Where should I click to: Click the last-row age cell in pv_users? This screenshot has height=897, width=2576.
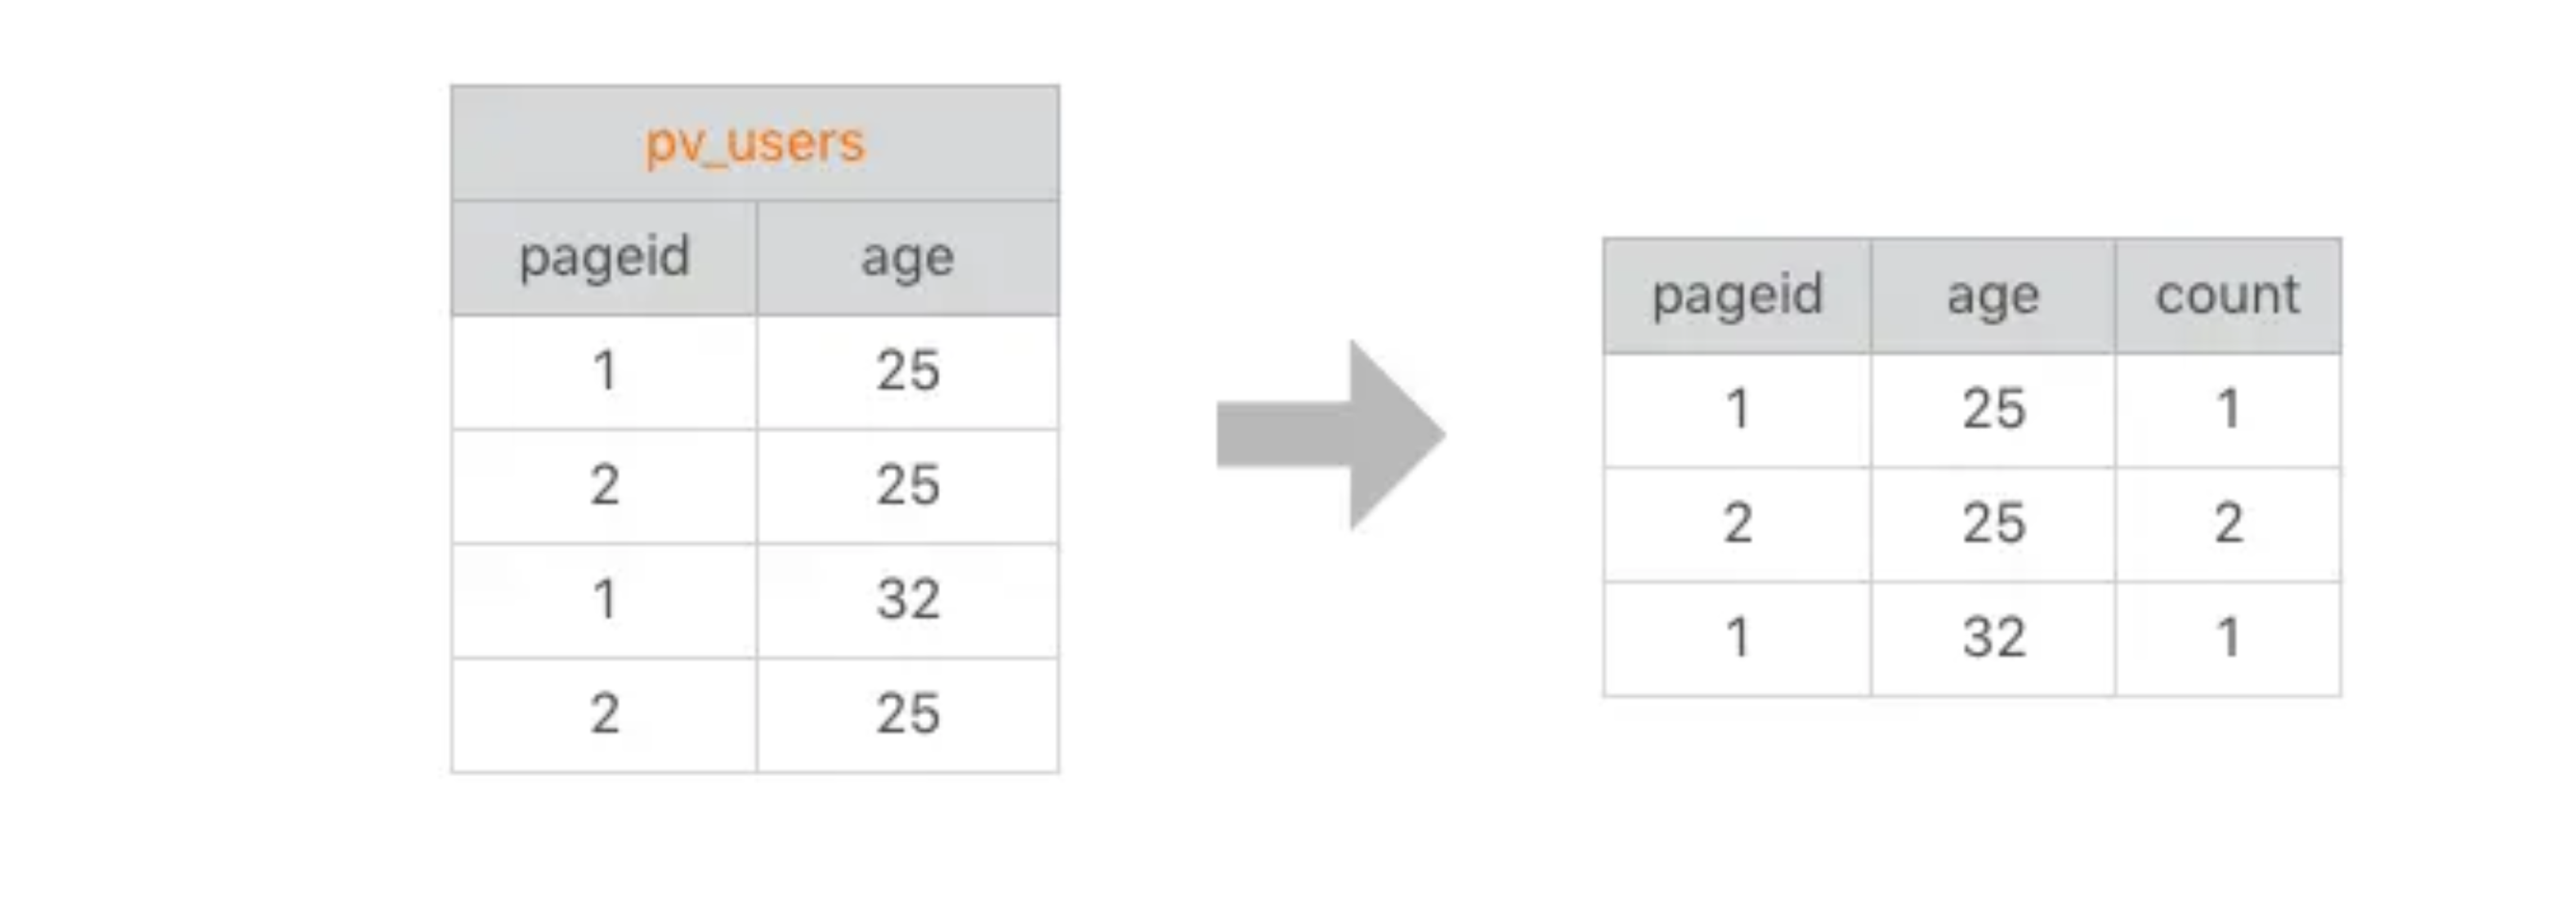click(x=907, y=714)
